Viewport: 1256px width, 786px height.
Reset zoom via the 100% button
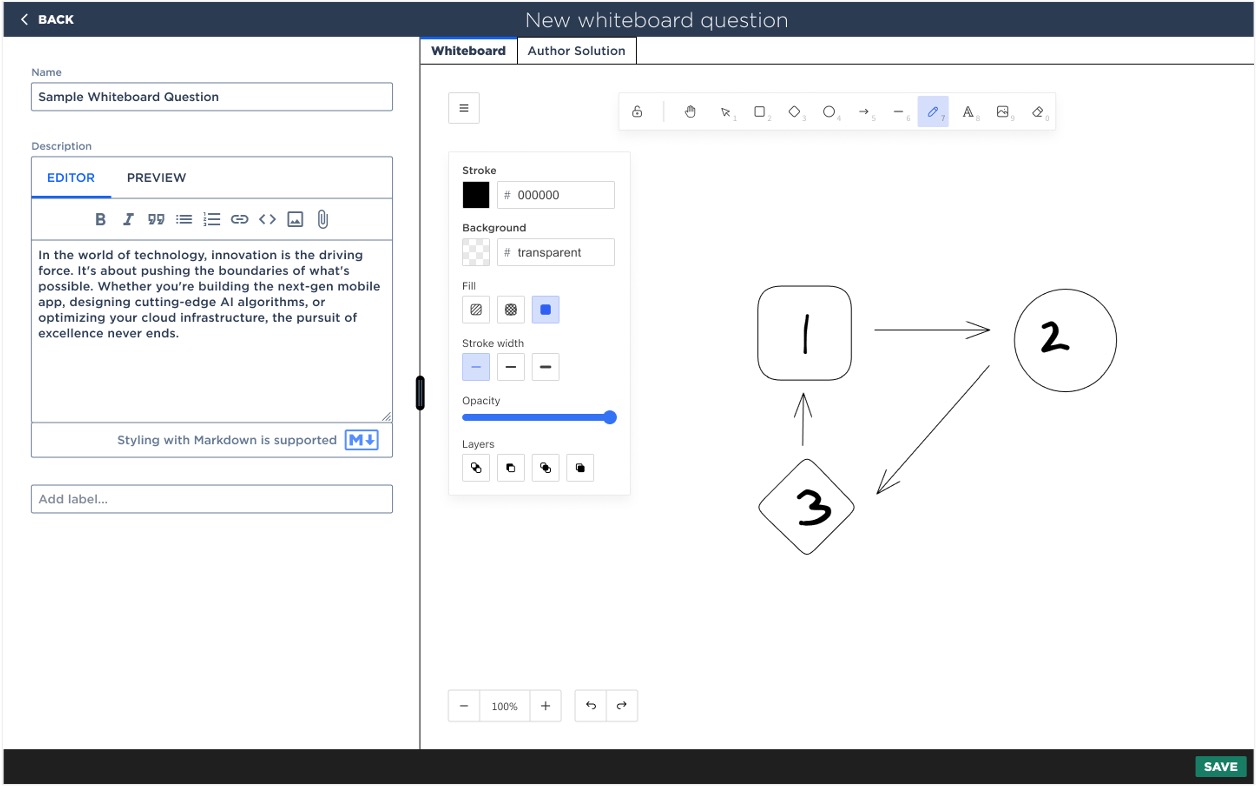[505, 706]
